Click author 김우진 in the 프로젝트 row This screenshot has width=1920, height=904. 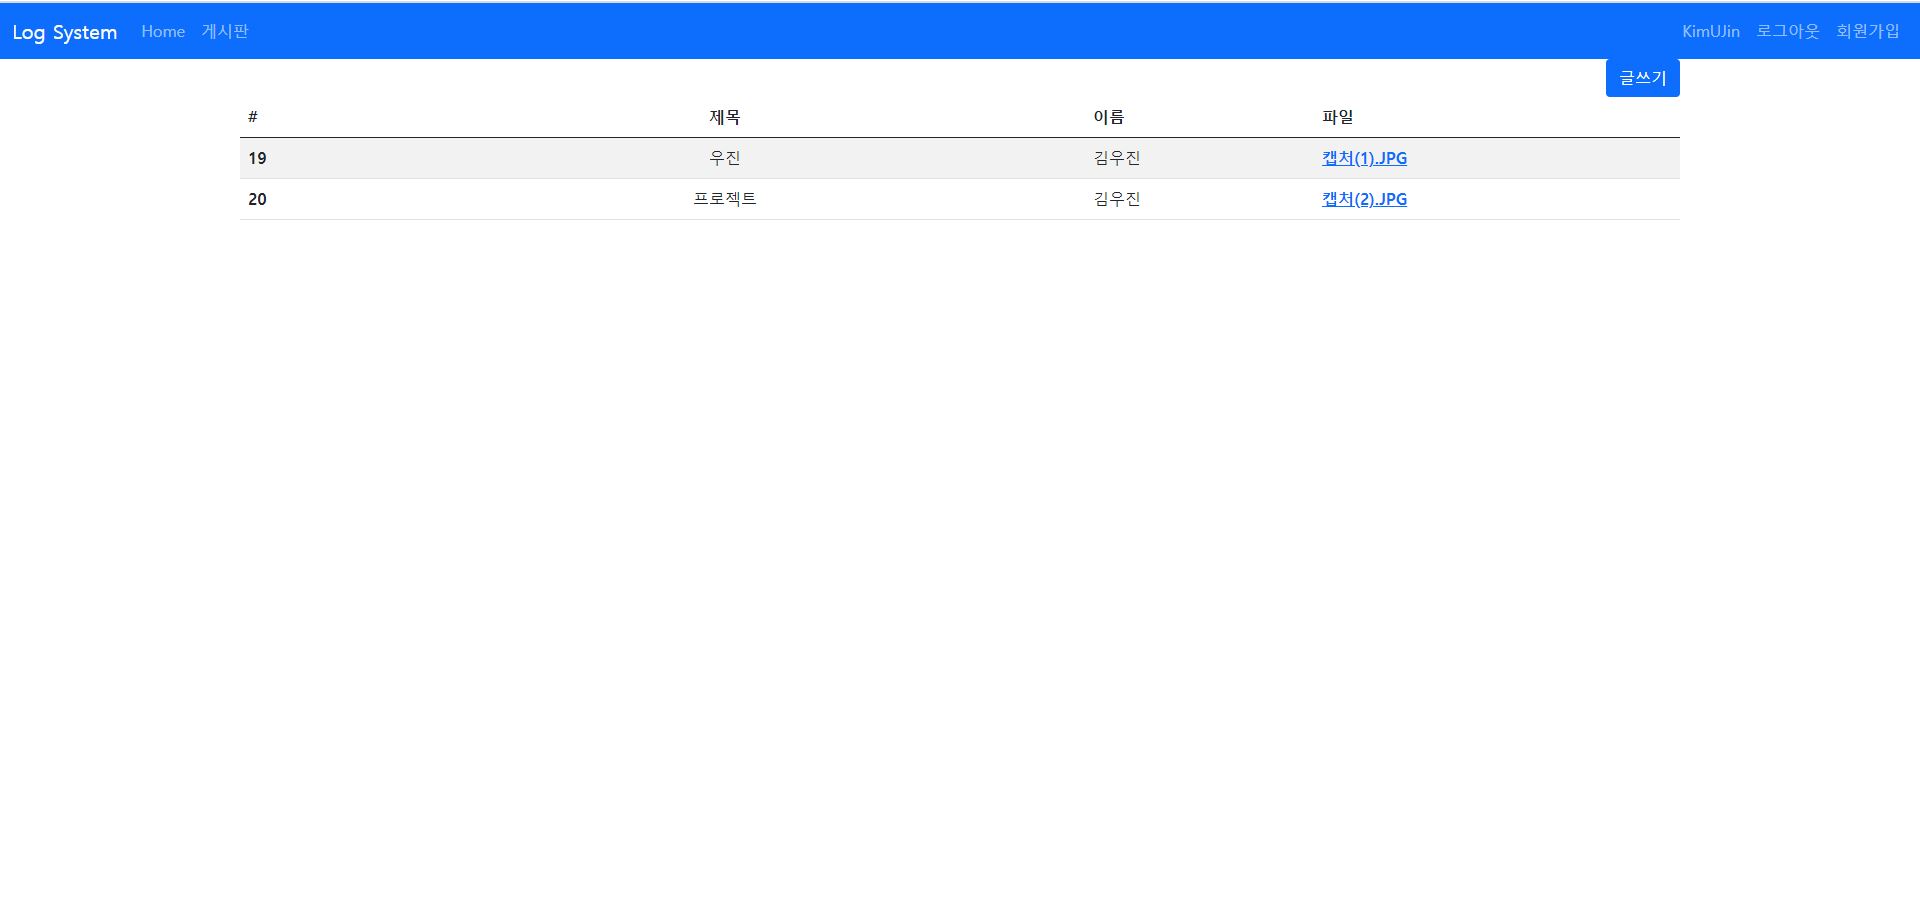click(1117, 199)
